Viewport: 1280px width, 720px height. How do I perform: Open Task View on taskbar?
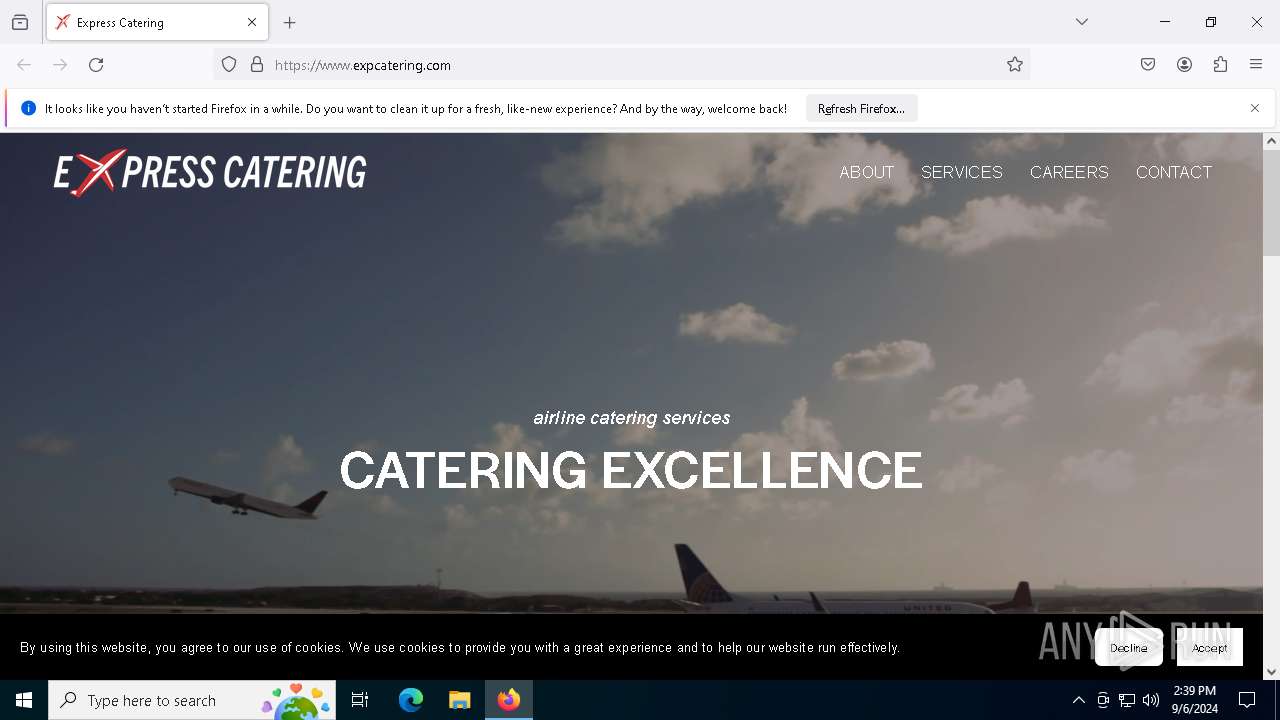click(x=360, y=700)
